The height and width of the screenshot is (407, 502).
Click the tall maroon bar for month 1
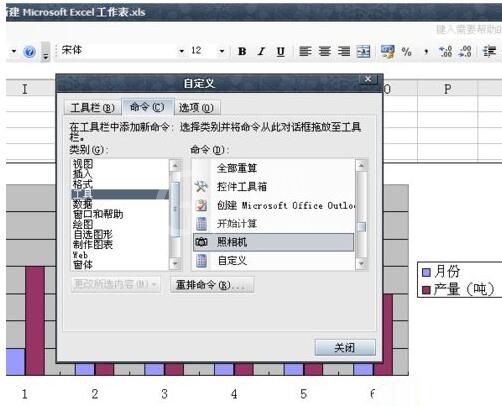click(x=35, y=321)
